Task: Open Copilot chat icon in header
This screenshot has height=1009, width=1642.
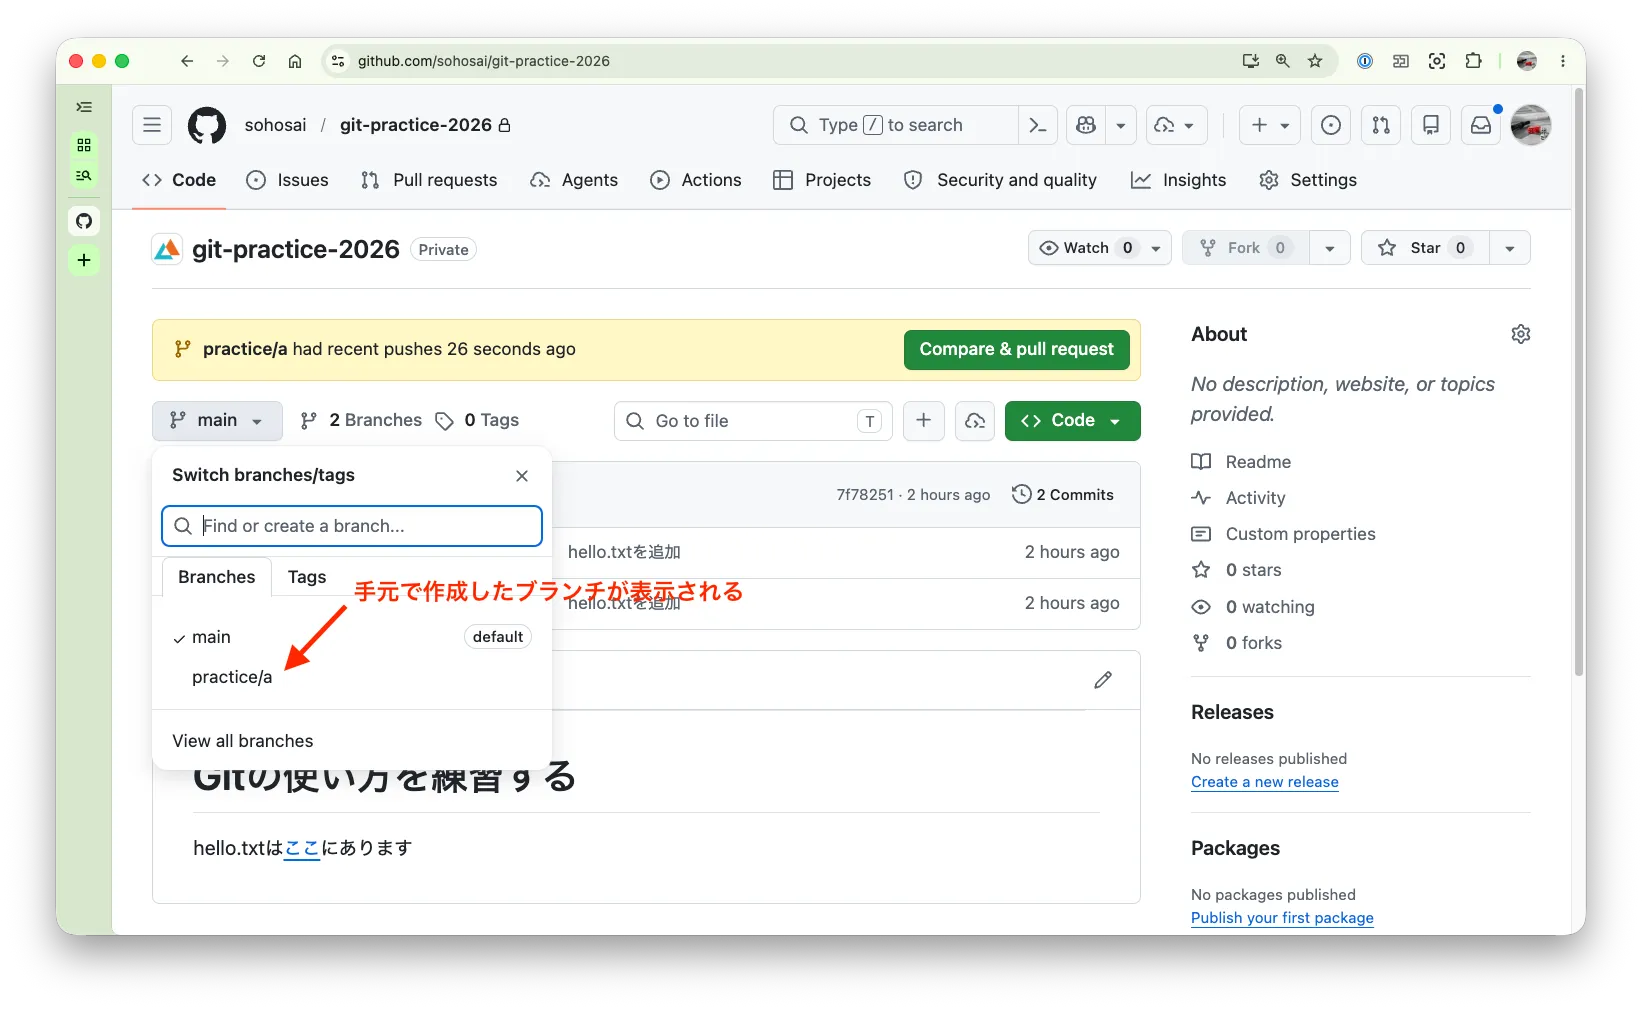Action: point(1086,125)
